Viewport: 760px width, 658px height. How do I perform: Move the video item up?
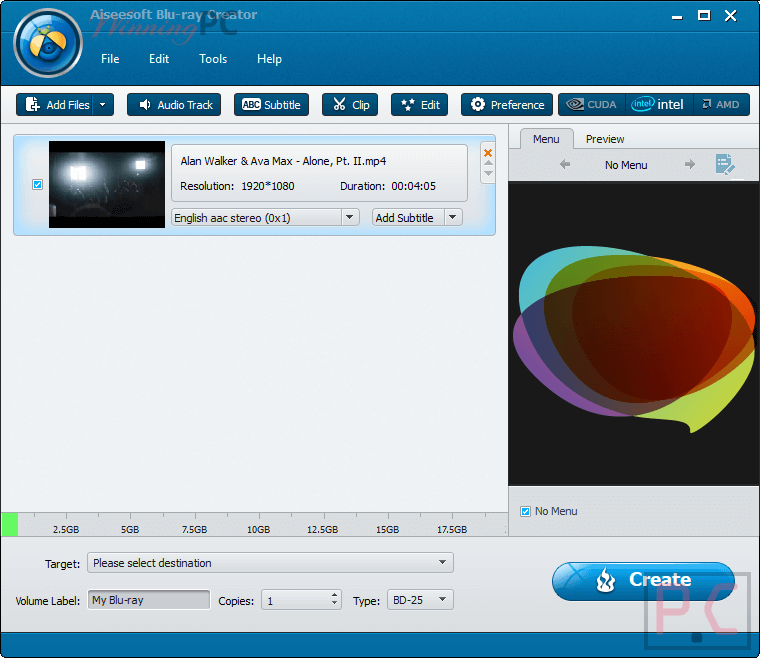click(489, 163)
